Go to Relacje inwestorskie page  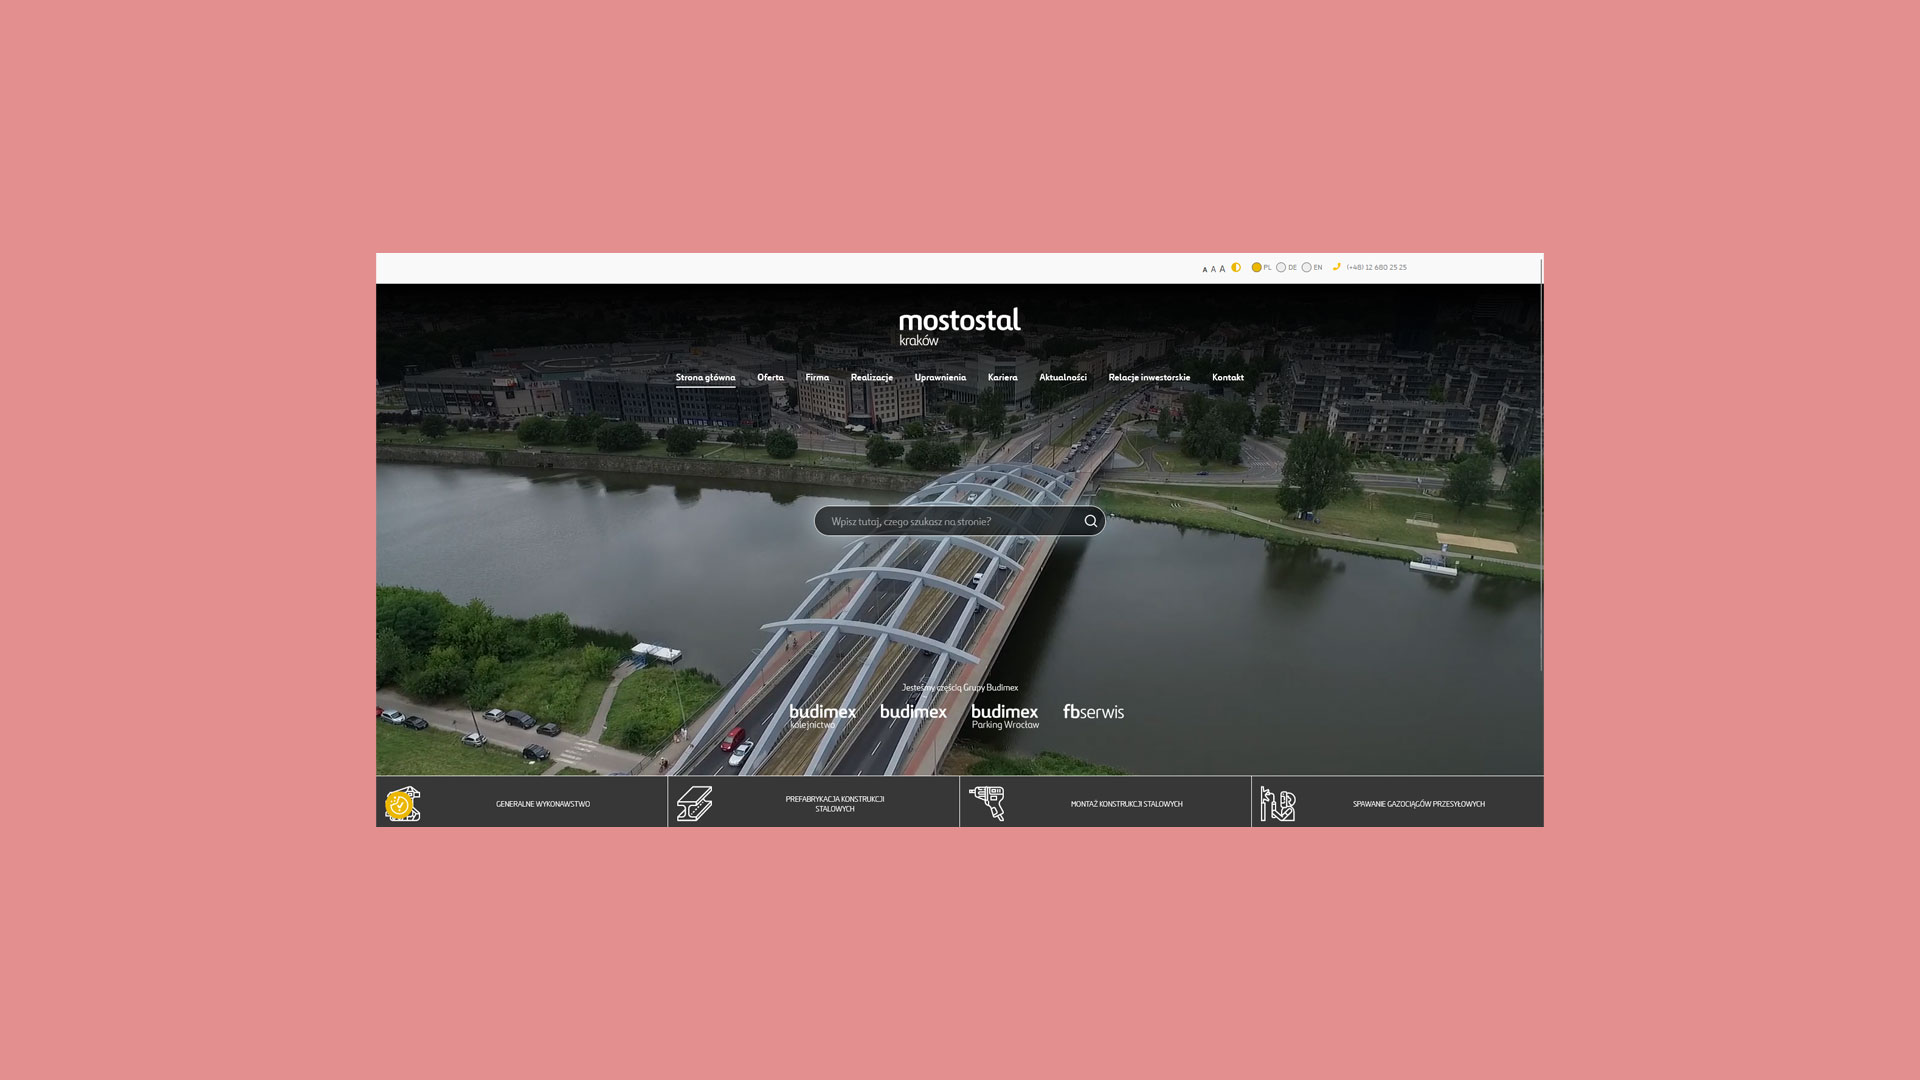coord(1149,377)
